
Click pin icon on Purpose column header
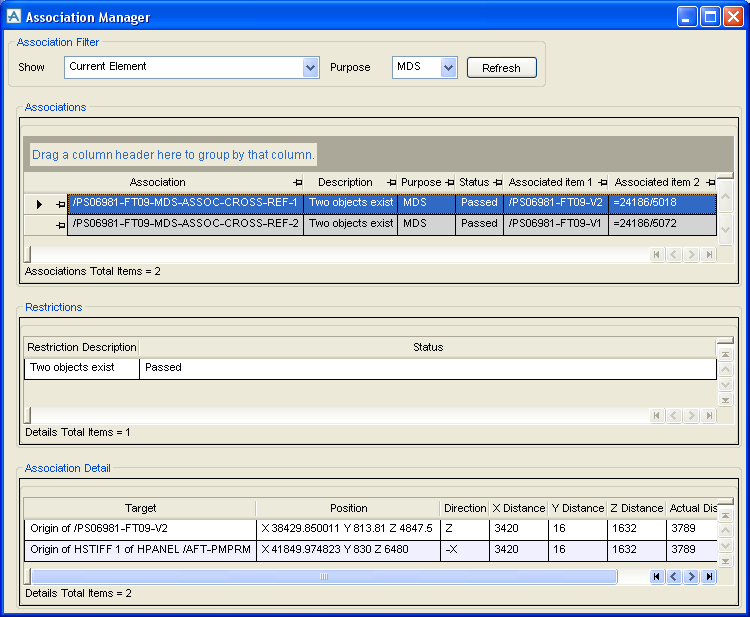point(449,183)
